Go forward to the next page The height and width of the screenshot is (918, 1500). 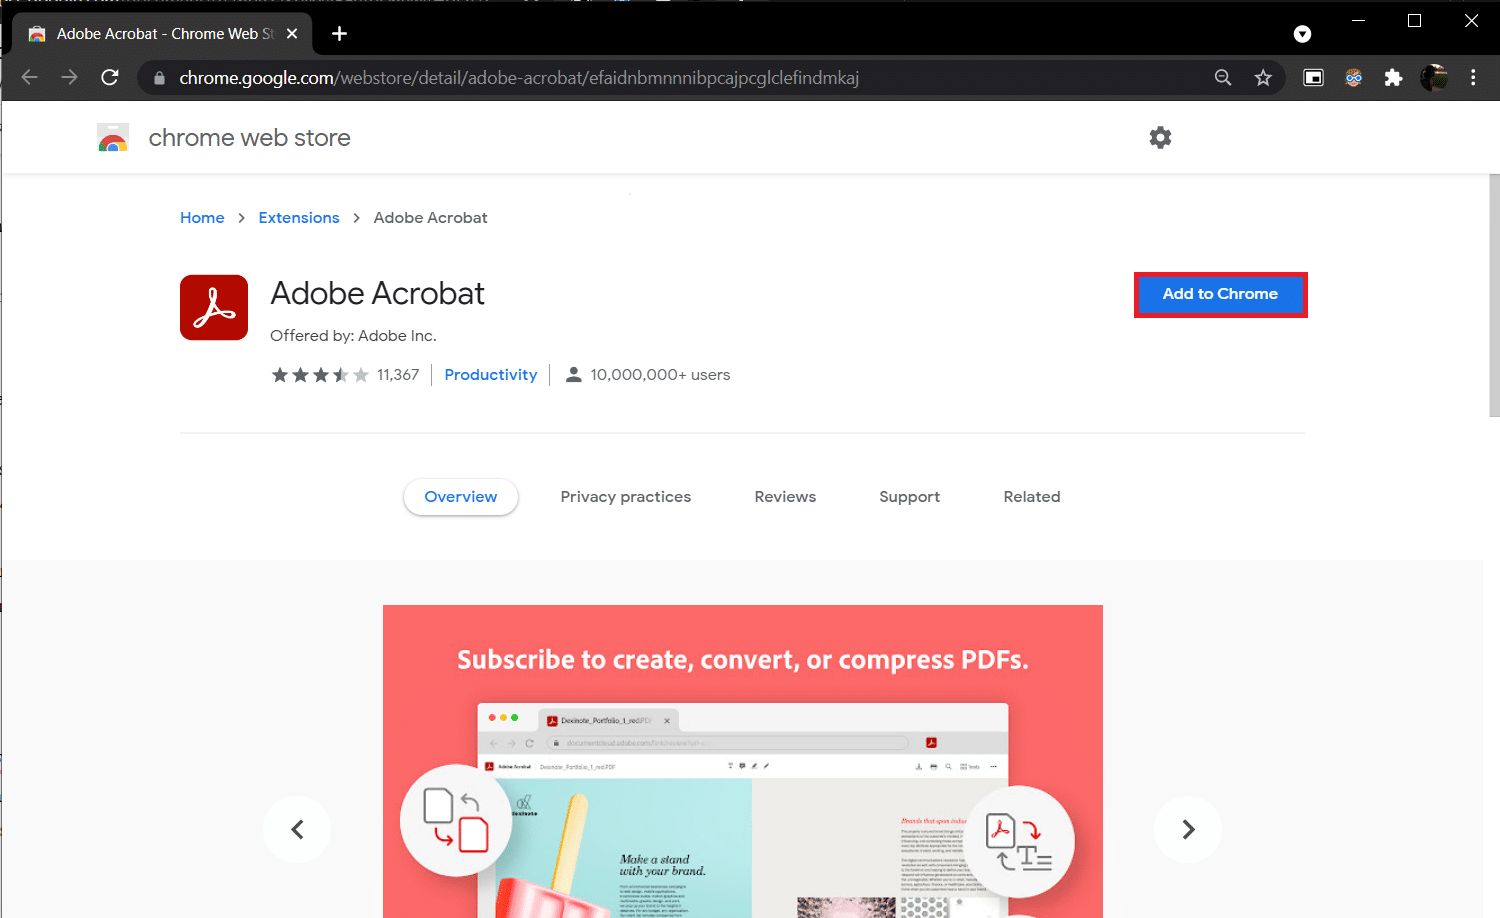point(69,78)
